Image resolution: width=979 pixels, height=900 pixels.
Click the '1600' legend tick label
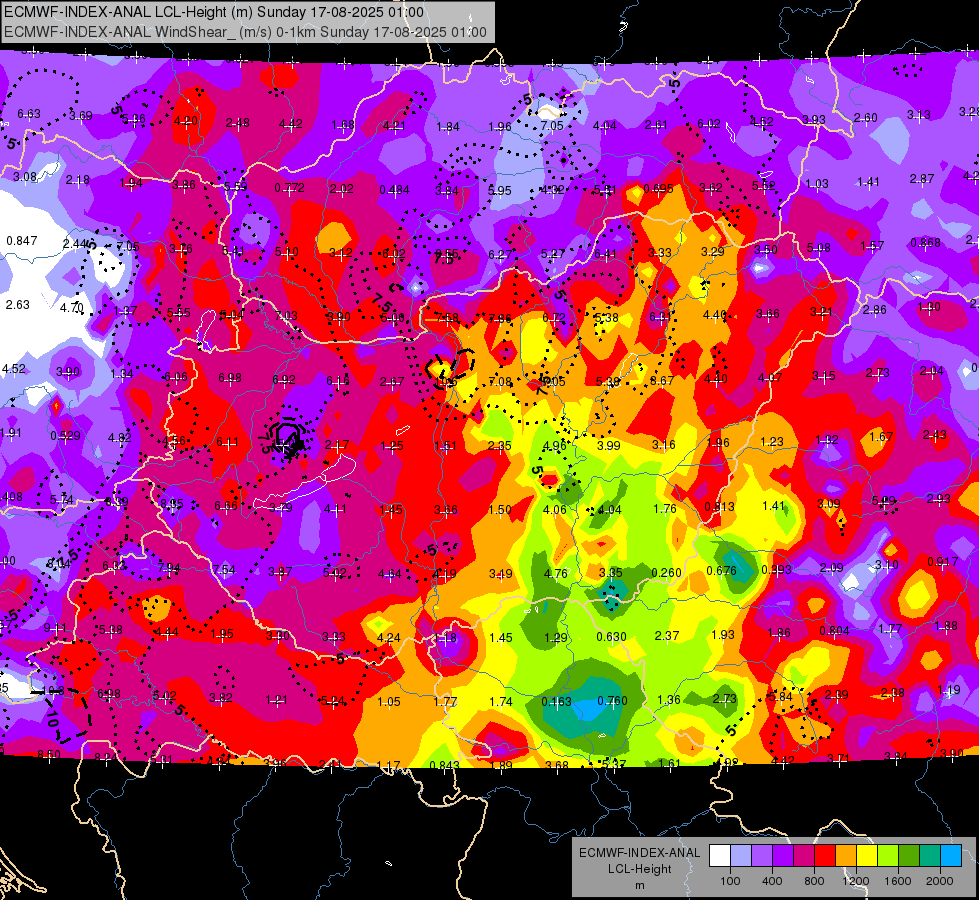[x=898, y=881]
